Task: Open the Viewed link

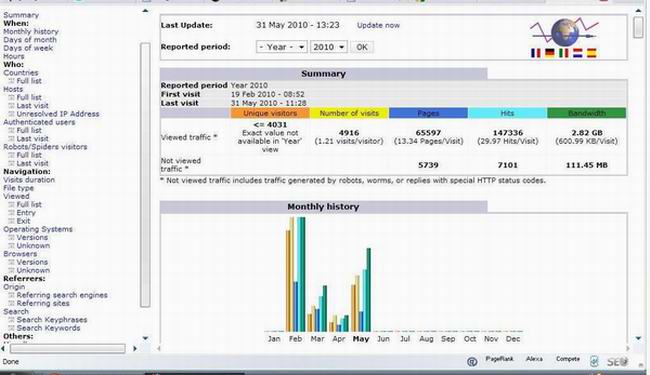Action: [x=16, y=196]
